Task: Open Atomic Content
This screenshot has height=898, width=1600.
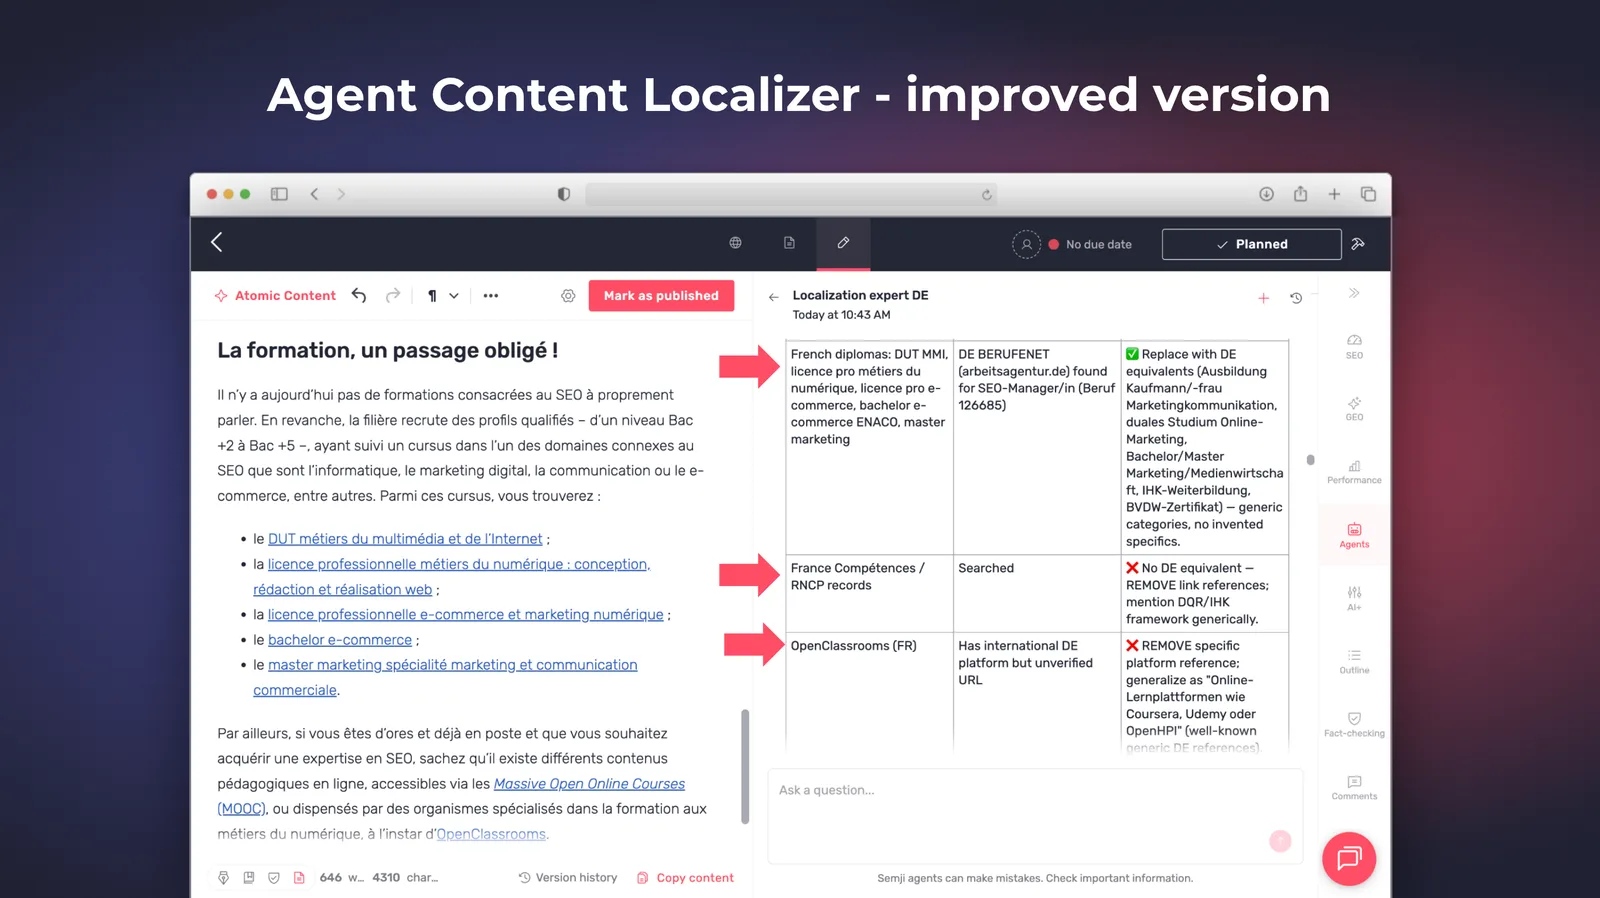Action: click(x=275, y=296)
